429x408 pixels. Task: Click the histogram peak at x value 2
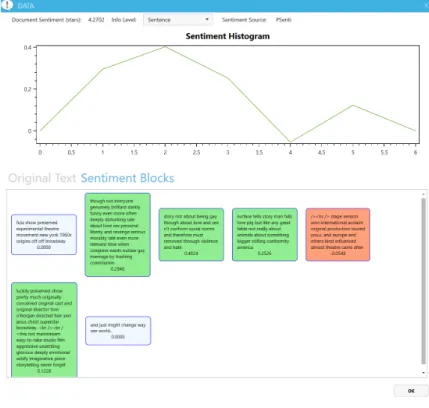click(165, 47)
